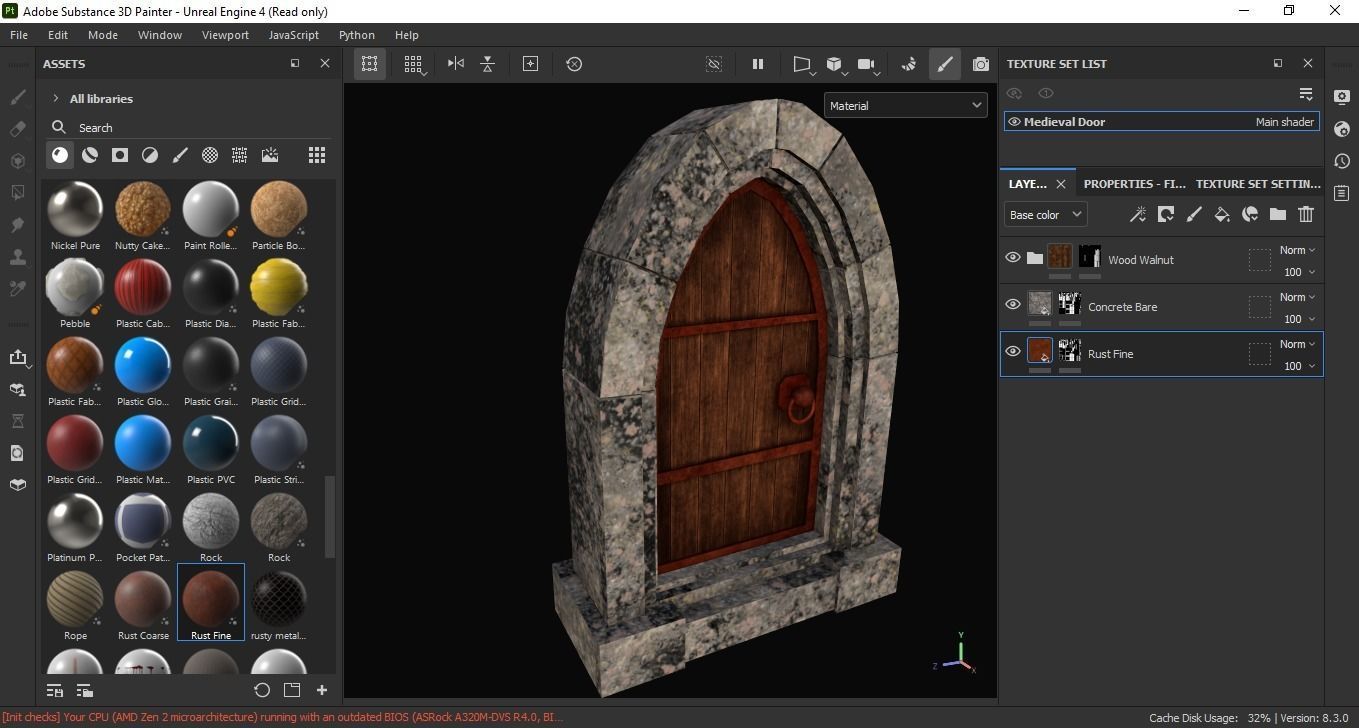Open Wood Walnut opacity 100 dropdown
The width and height of the screenshot is (1359, 728).
click(x=1299, y=272)
